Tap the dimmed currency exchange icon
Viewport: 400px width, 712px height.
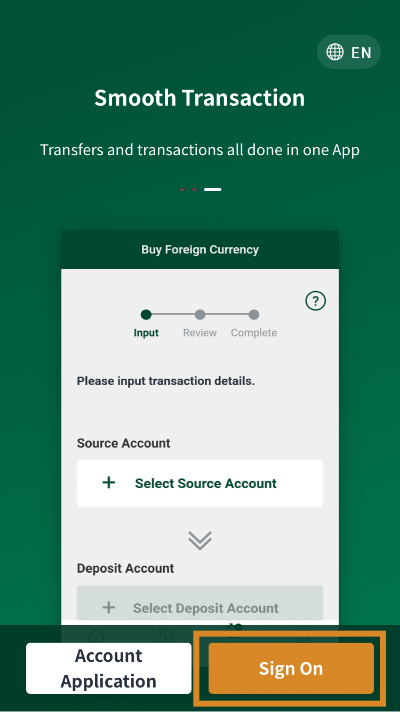click(164, 636)
